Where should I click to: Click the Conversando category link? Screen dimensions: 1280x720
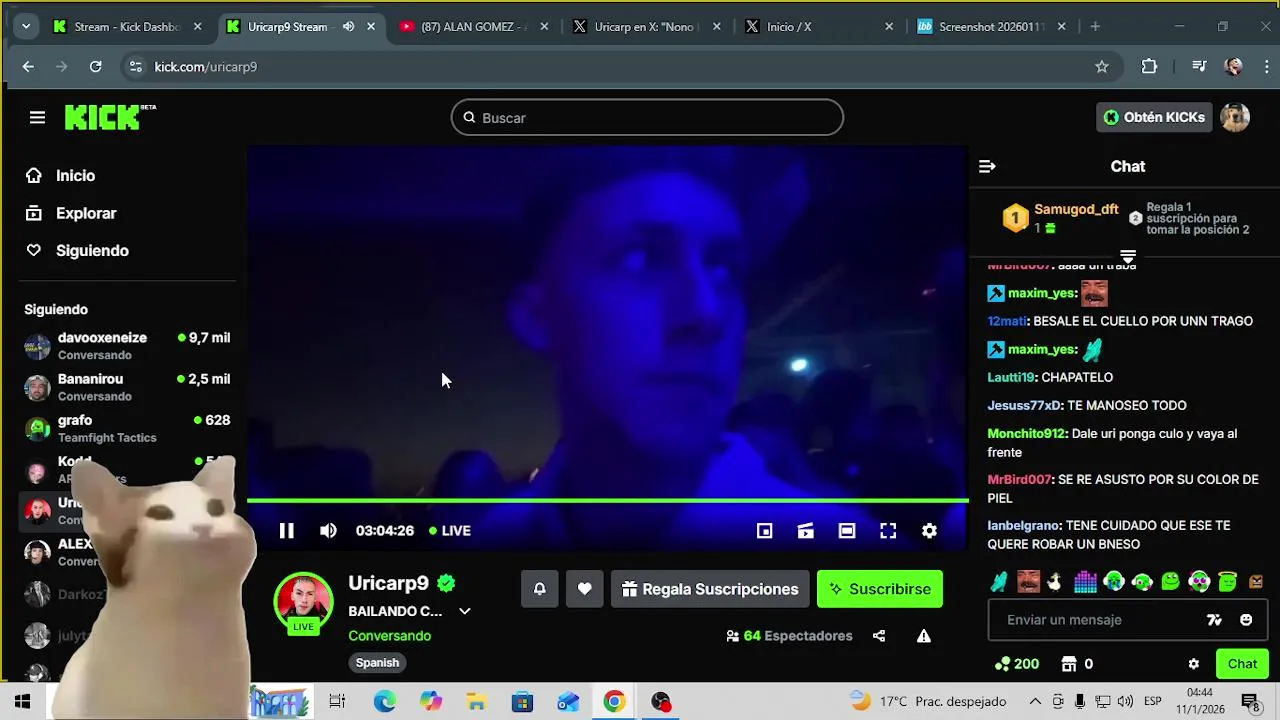[x=390, y=636]
